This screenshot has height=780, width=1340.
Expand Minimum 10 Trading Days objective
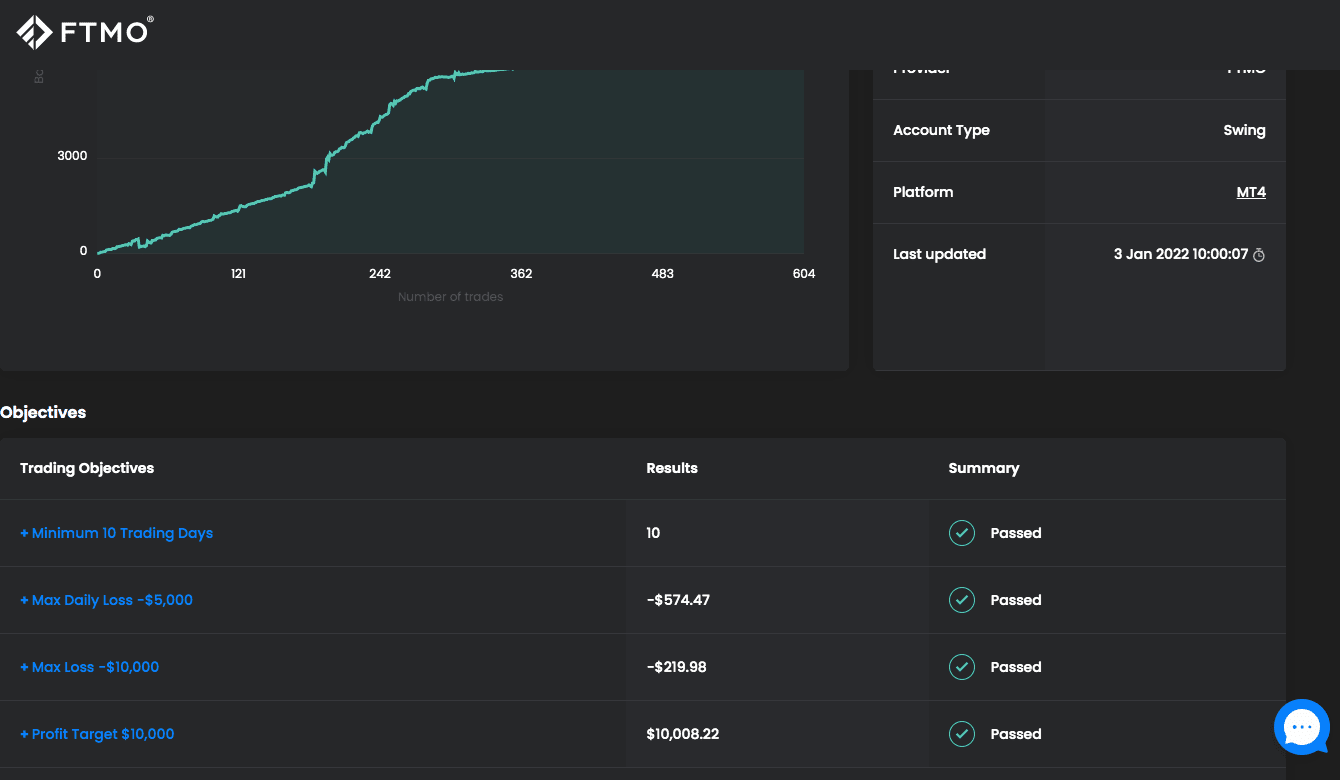point(116,533)
